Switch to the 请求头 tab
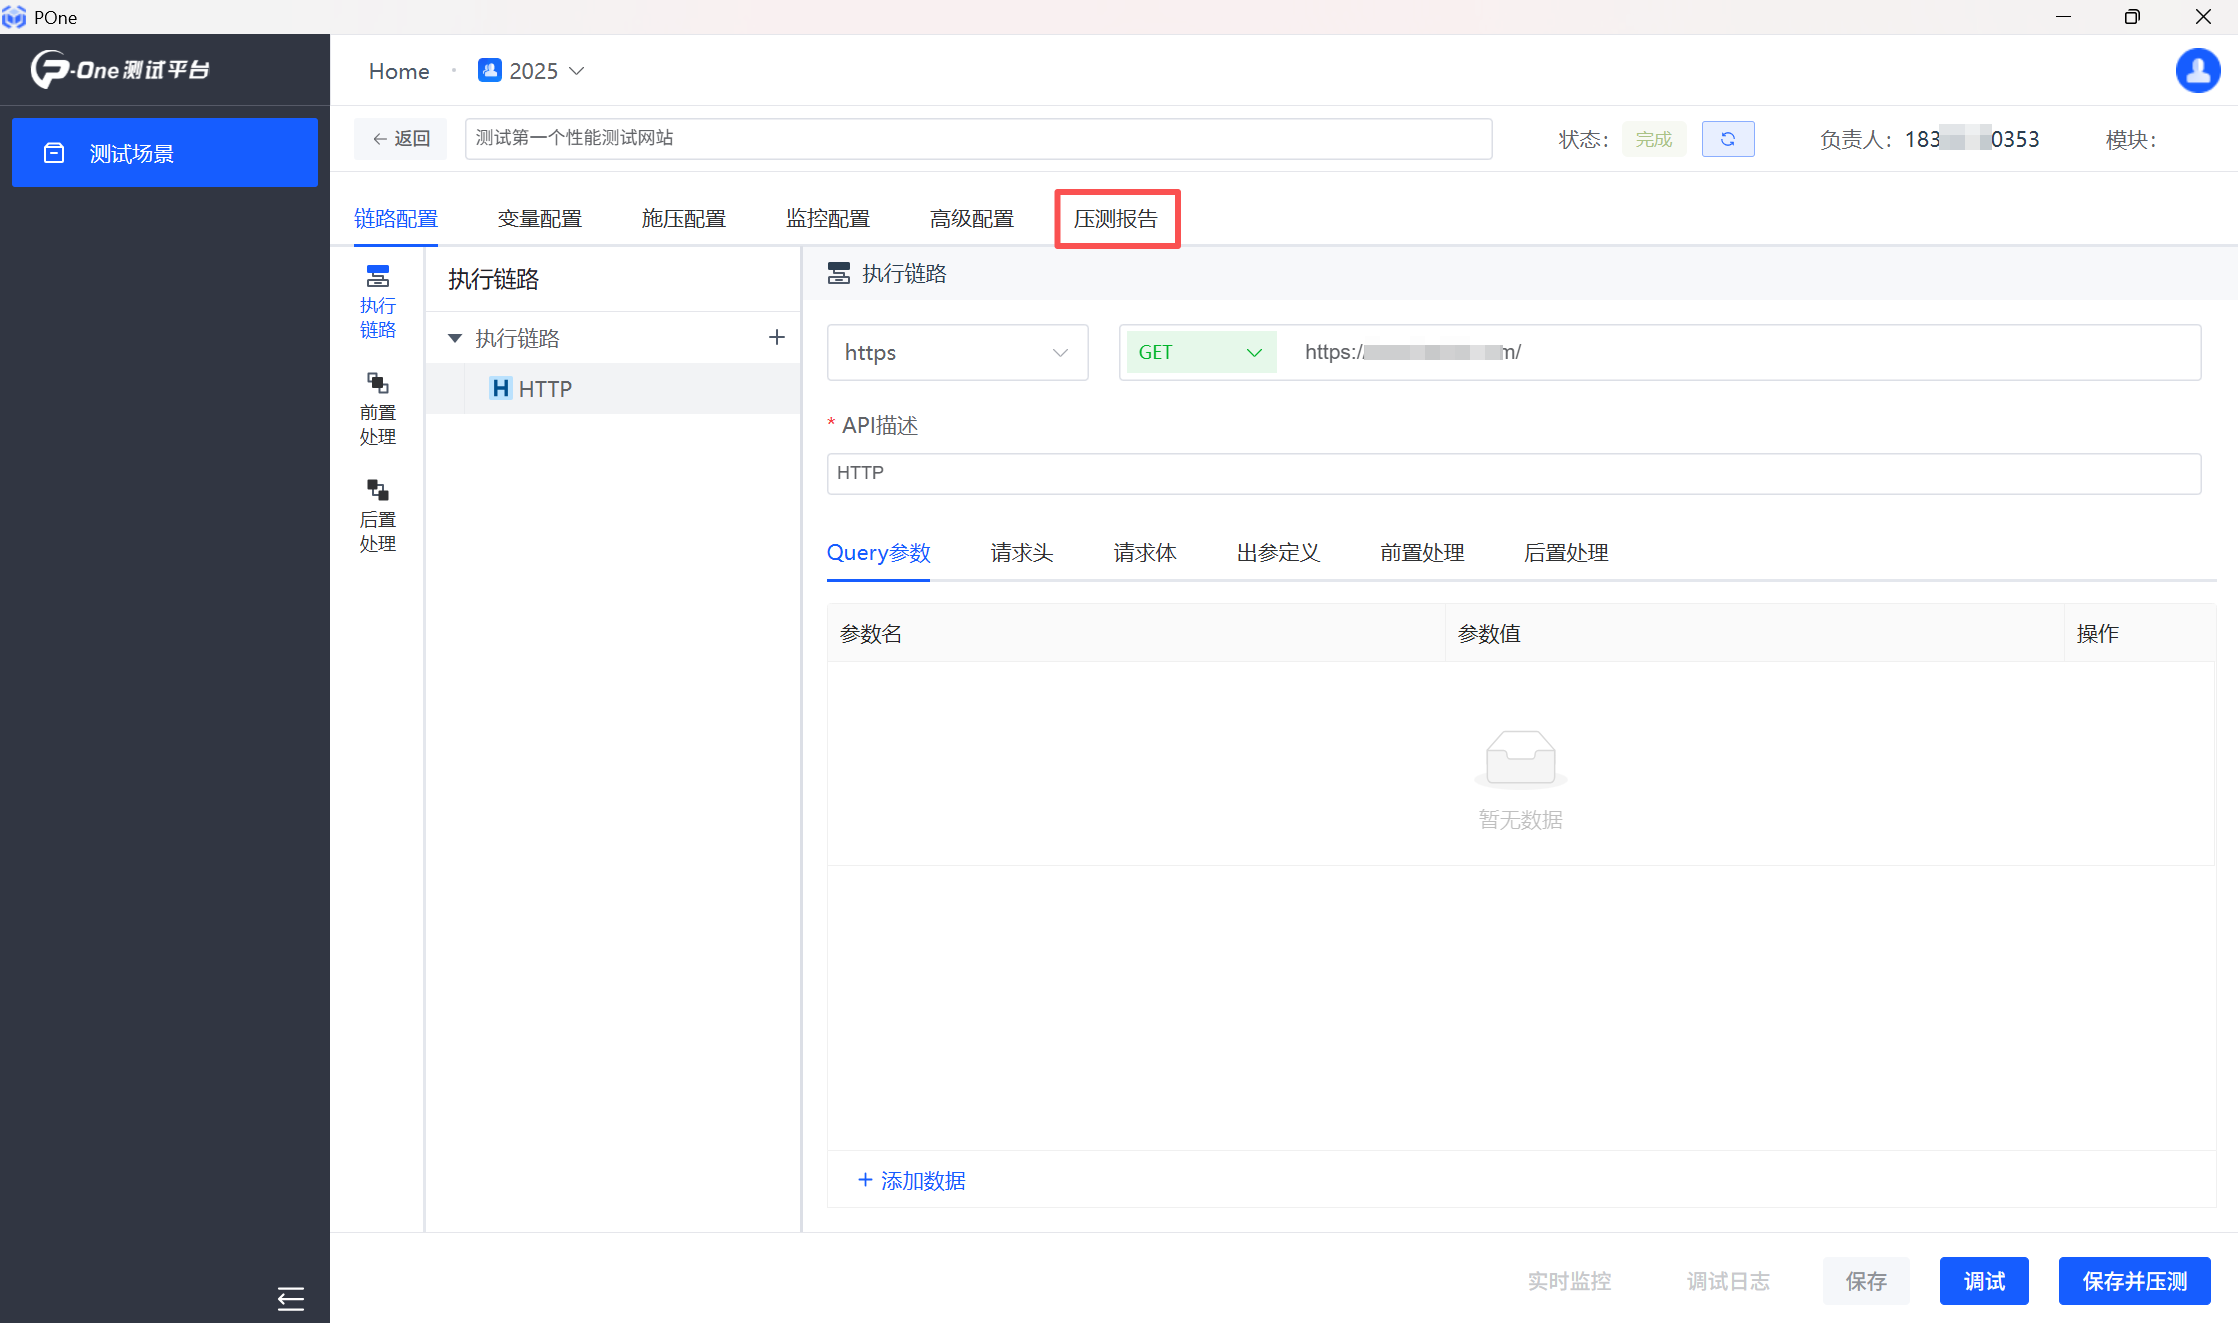This screenshot has width=2238, height=1323. (1021, 553)
